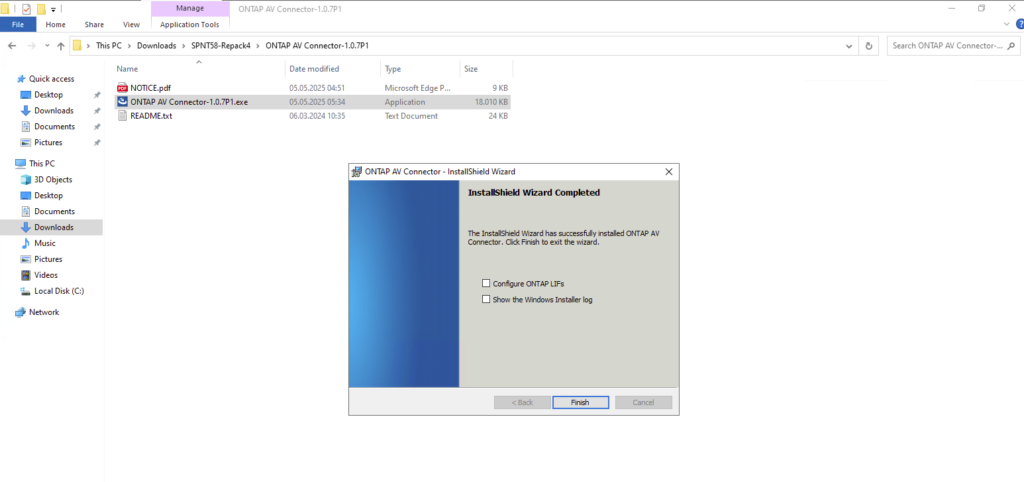Click This PC in the address path
This screenshot has width=1024, height=482.
point(108,46)
